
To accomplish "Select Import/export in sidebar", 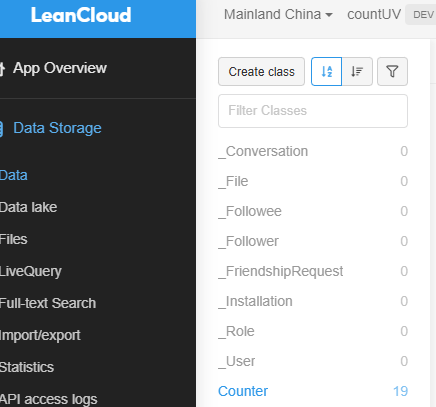I will [40, 335].
